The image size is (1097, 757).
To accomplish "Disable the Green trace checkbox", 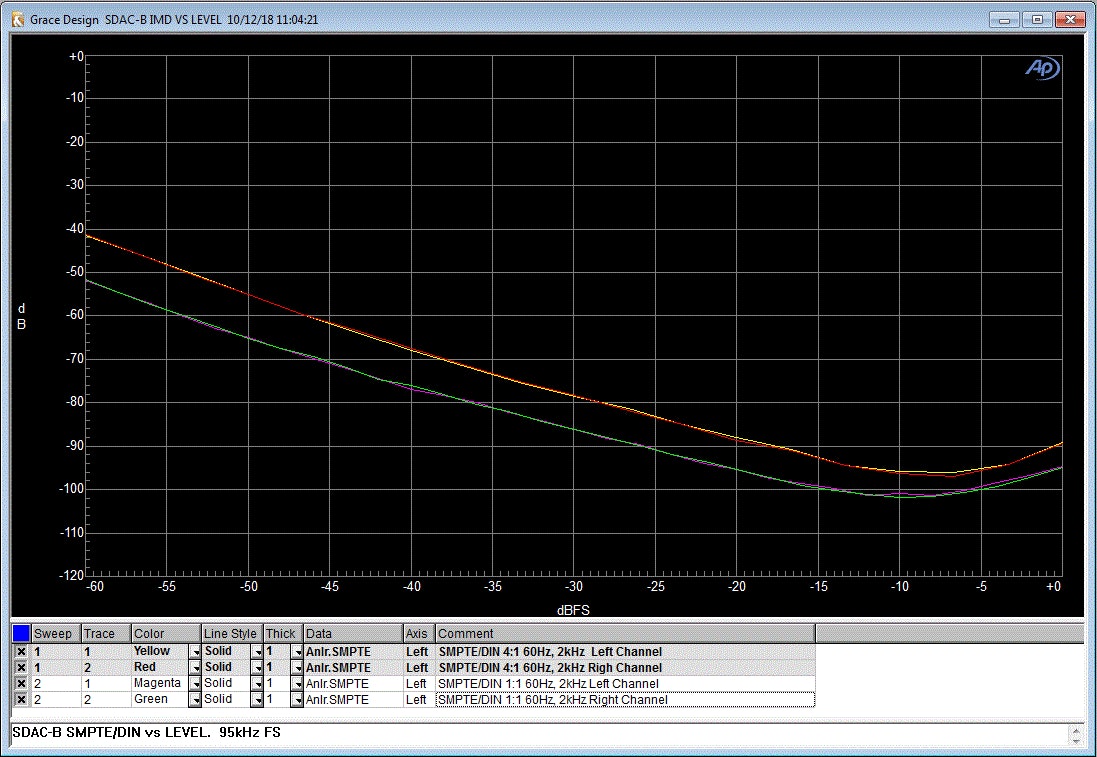I will click(21, 699).
